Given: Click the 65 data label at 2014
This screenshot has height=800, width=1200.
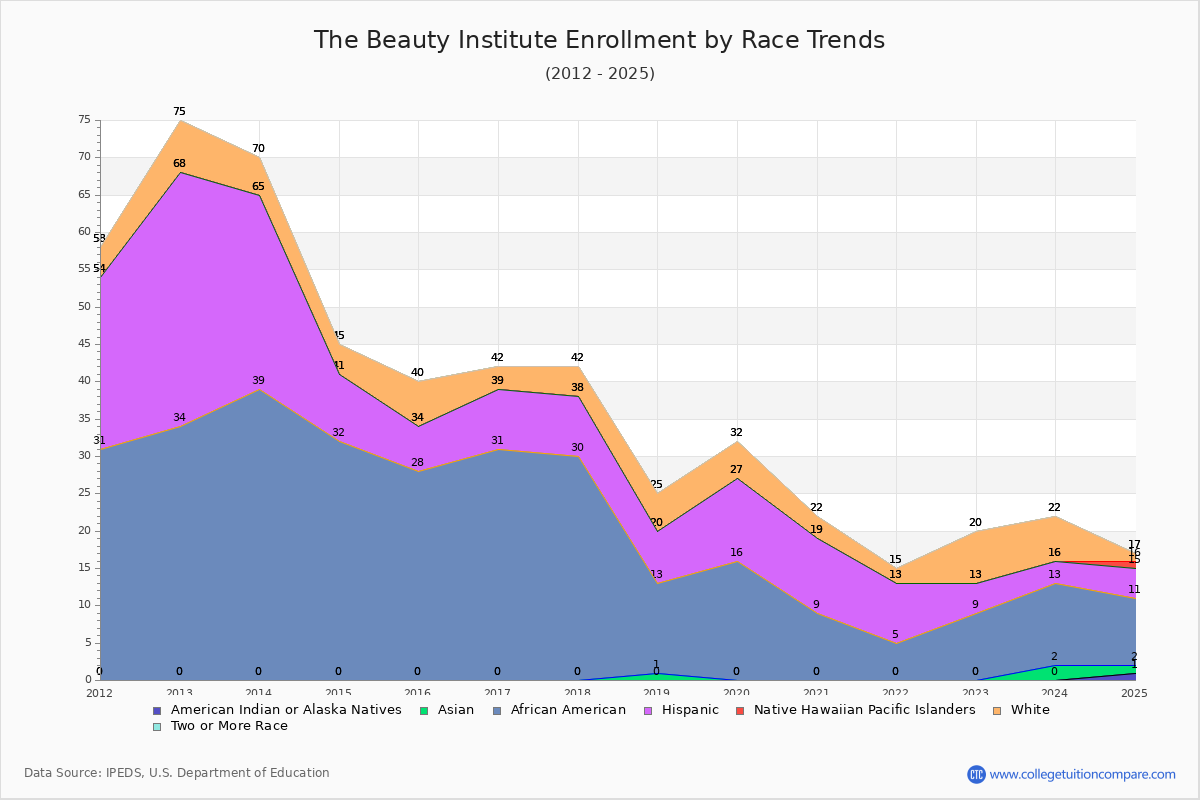Looking at the screenshot, I should 258,187.
